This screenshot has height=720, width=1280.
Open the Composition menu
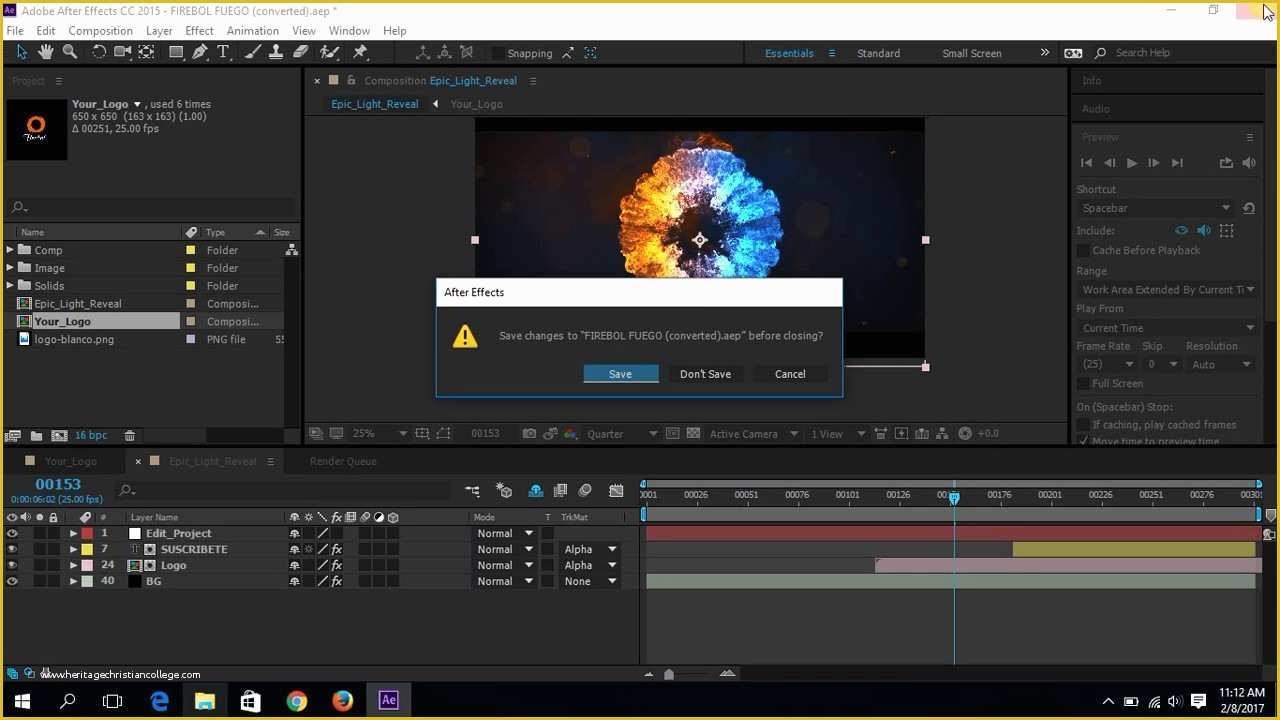pyautogui.click(x=100, y=31)
